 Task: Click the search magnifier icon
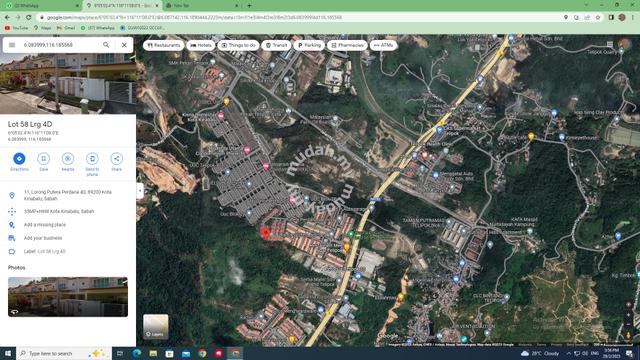[x=106, y=45]
